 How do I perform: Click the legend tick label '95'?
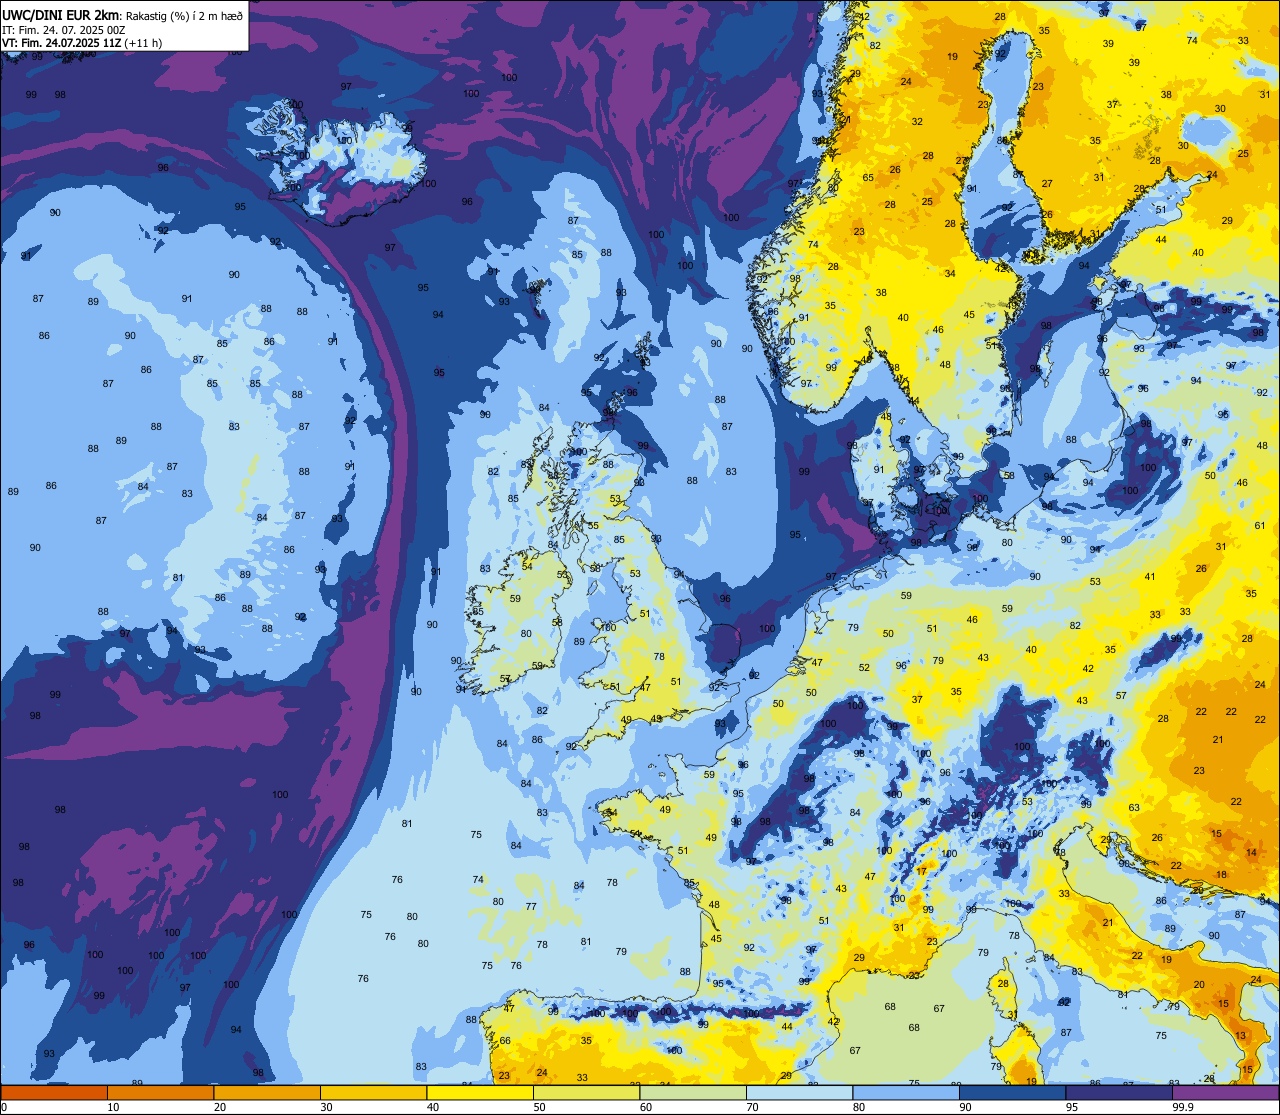pos(1072,1107)
